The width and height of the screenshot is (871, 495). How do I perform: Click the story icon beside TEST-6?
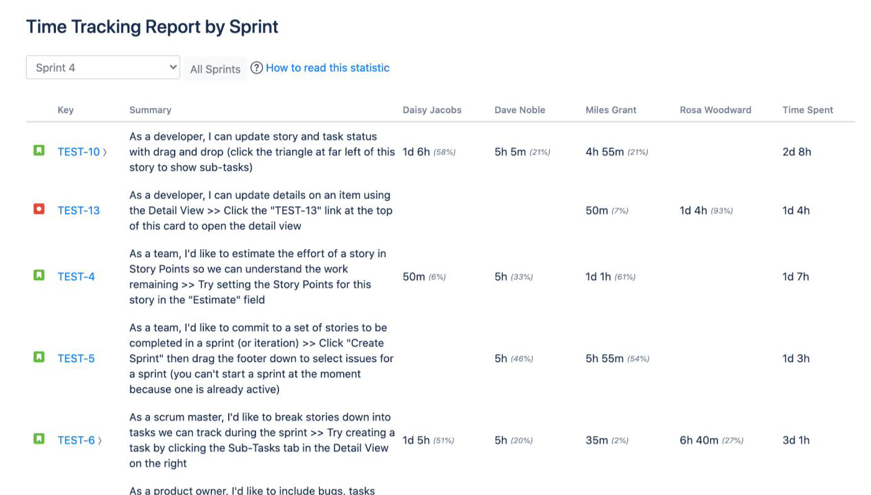pos(39,439)
